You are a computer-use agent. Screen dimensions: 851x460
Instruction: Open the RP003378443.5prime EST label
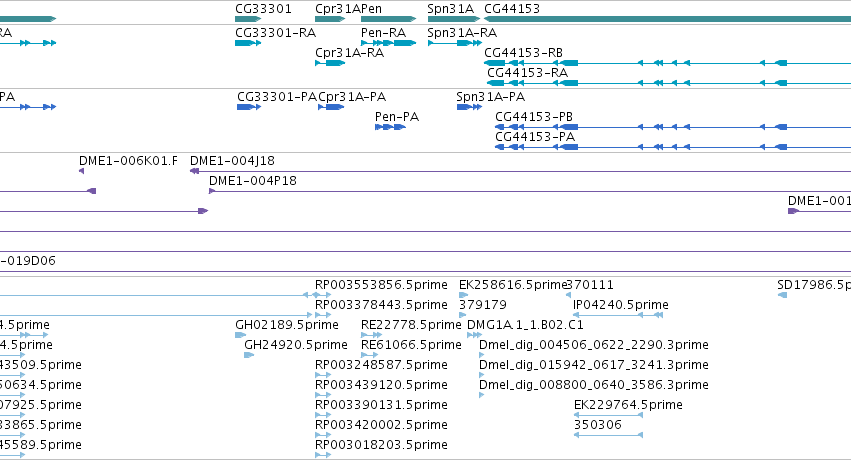pos(381,305)
